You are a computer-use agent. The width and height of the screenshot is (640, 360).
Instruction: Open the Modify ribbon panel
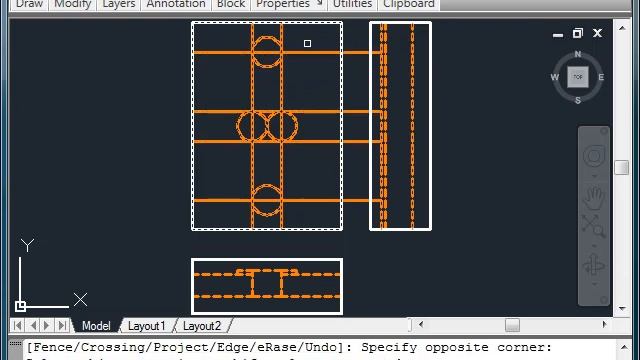coord(73,4)
